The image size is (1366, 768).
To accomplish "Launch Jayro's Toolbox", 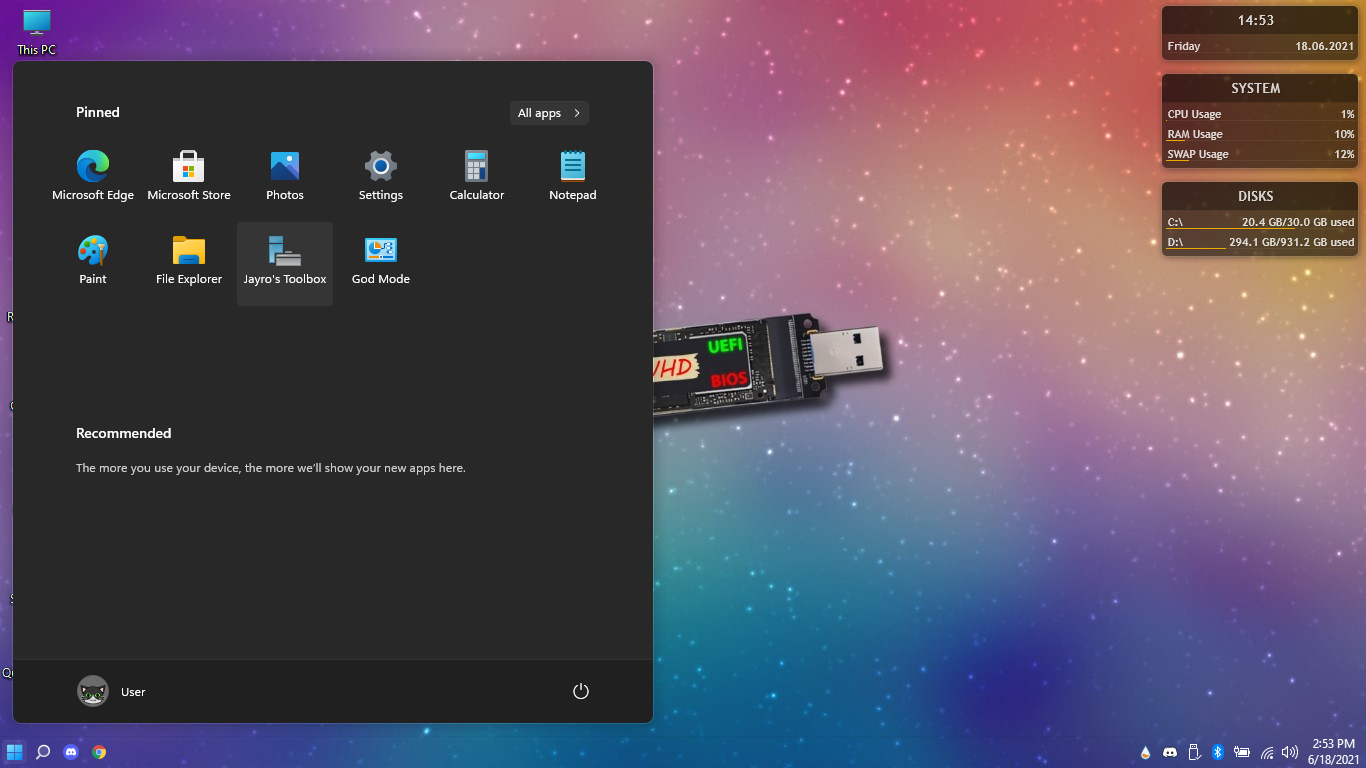I will tap(285, 263).
